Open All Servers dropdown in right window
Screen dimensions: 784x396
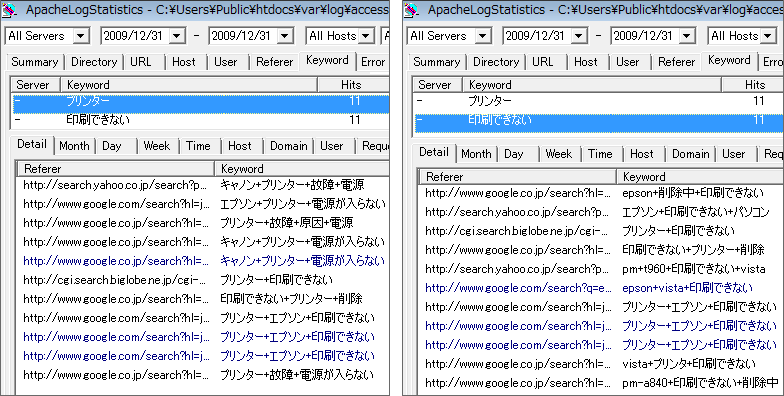482,36
